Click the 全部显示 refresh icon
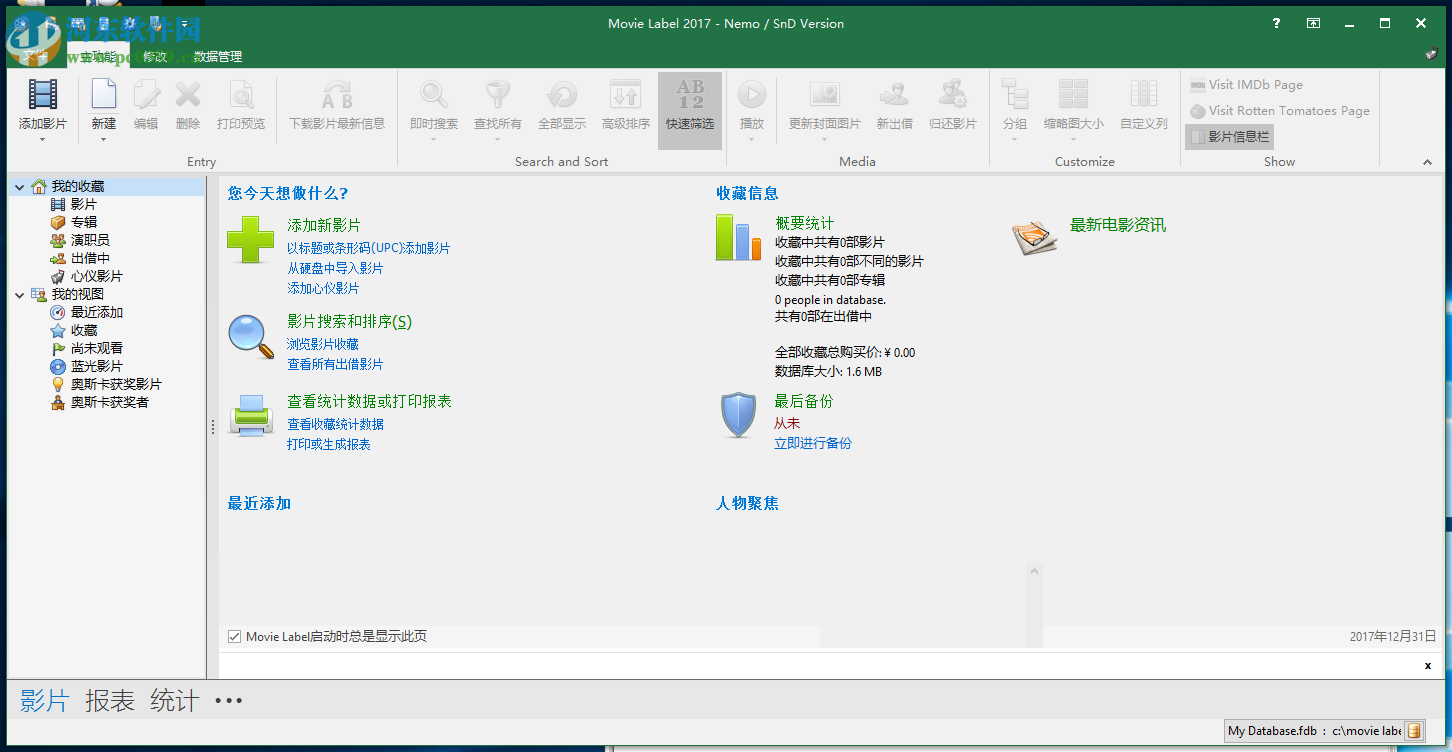This screenshot has width=1452, height=752. [x=562, y=94]
